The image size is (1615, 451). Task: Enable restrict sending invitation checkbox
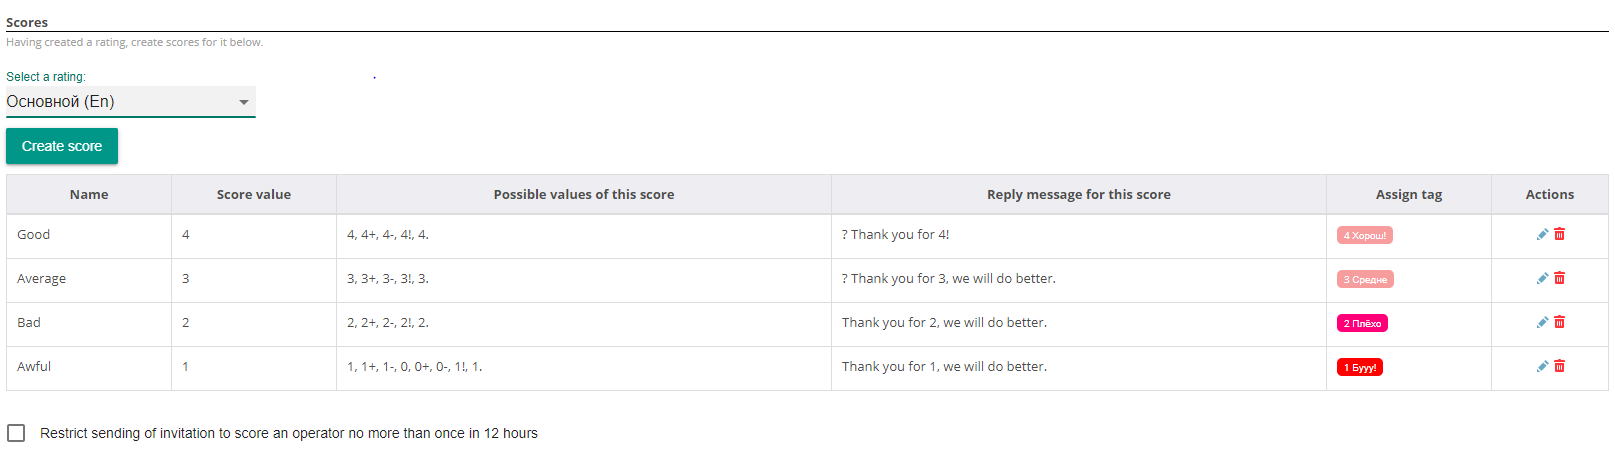coord(16,433)
